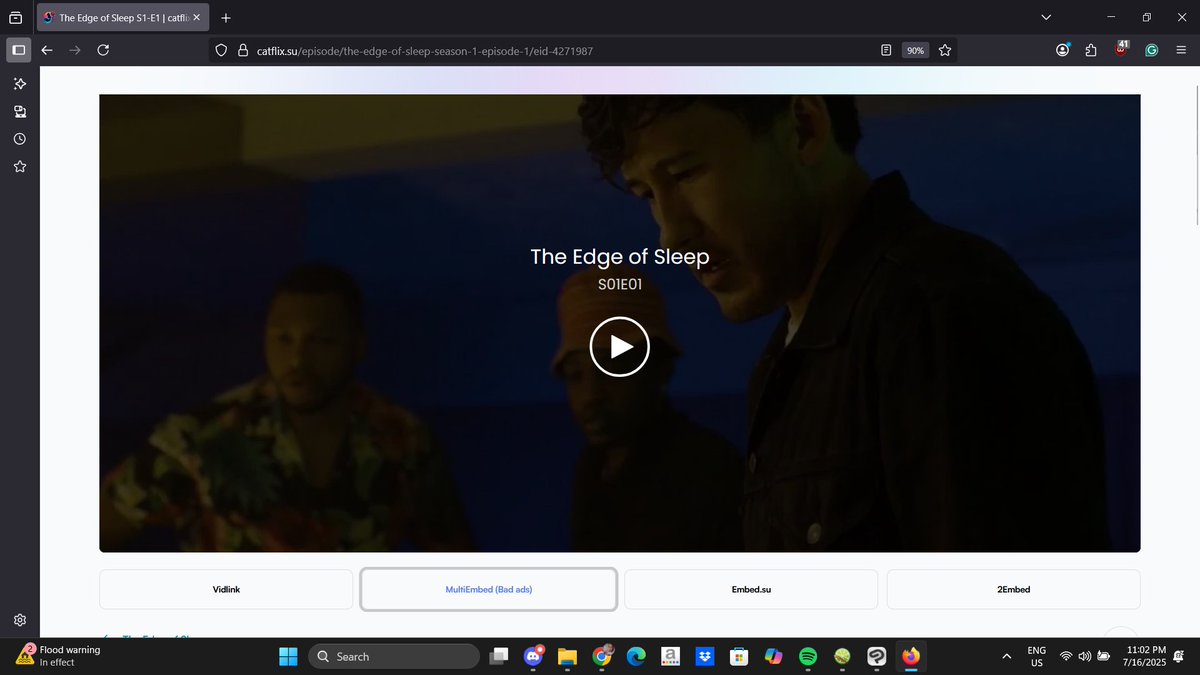Toggle the Firefox sidebar button
This screenshot has width=1200, height=675.
coord(19,49)
